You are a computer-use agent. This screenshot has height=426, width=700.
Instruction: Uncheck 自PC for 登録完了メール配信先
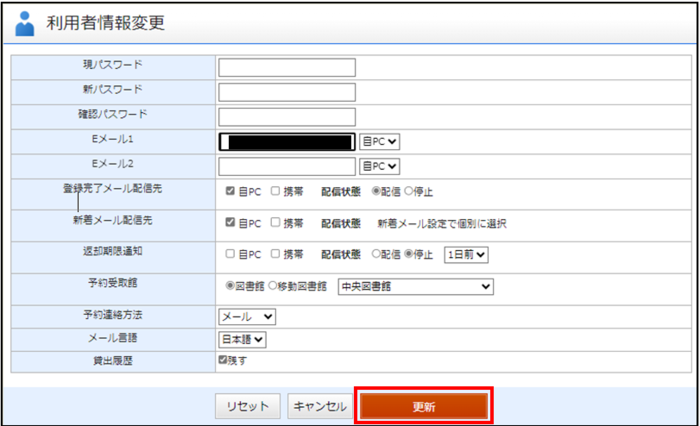pos(231,191)
